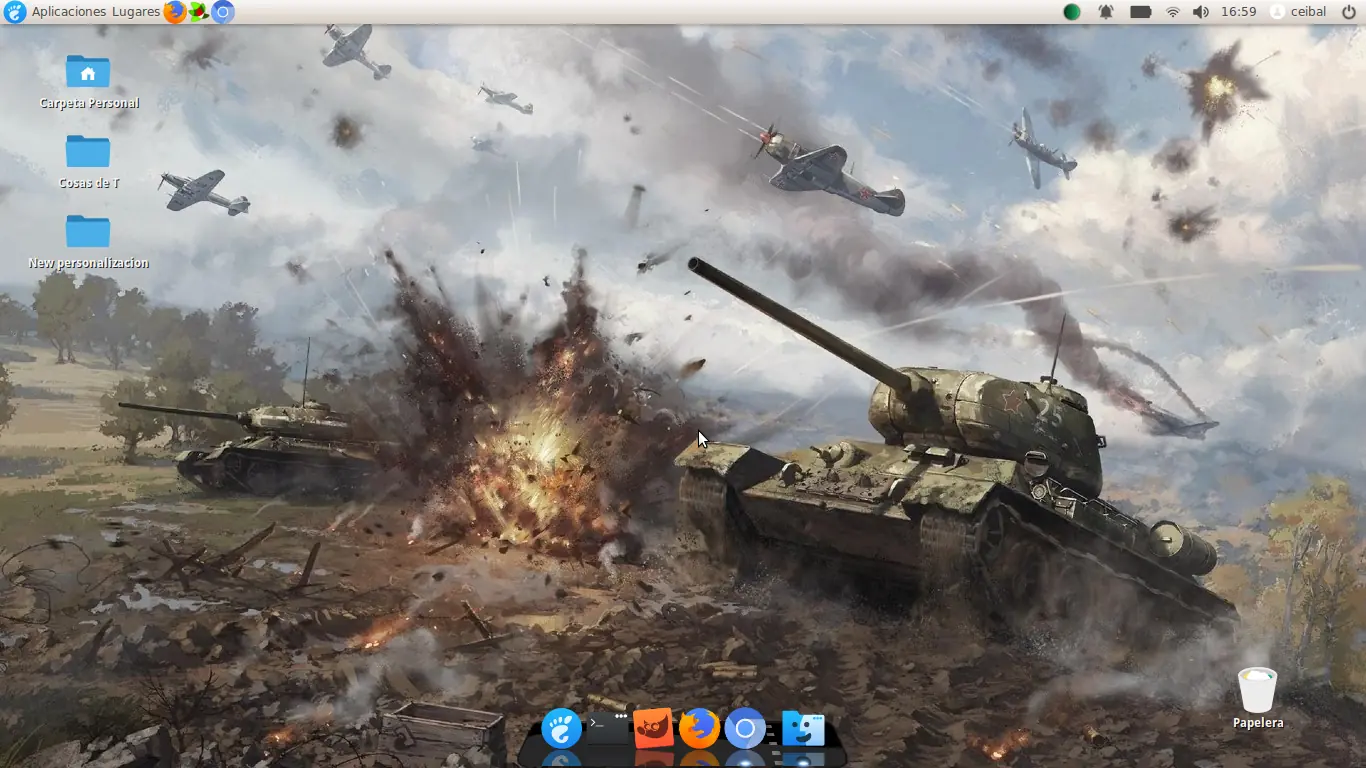Open the volume speaker indicator
The image size is (1366, 768).
[x=1200, y=12]
